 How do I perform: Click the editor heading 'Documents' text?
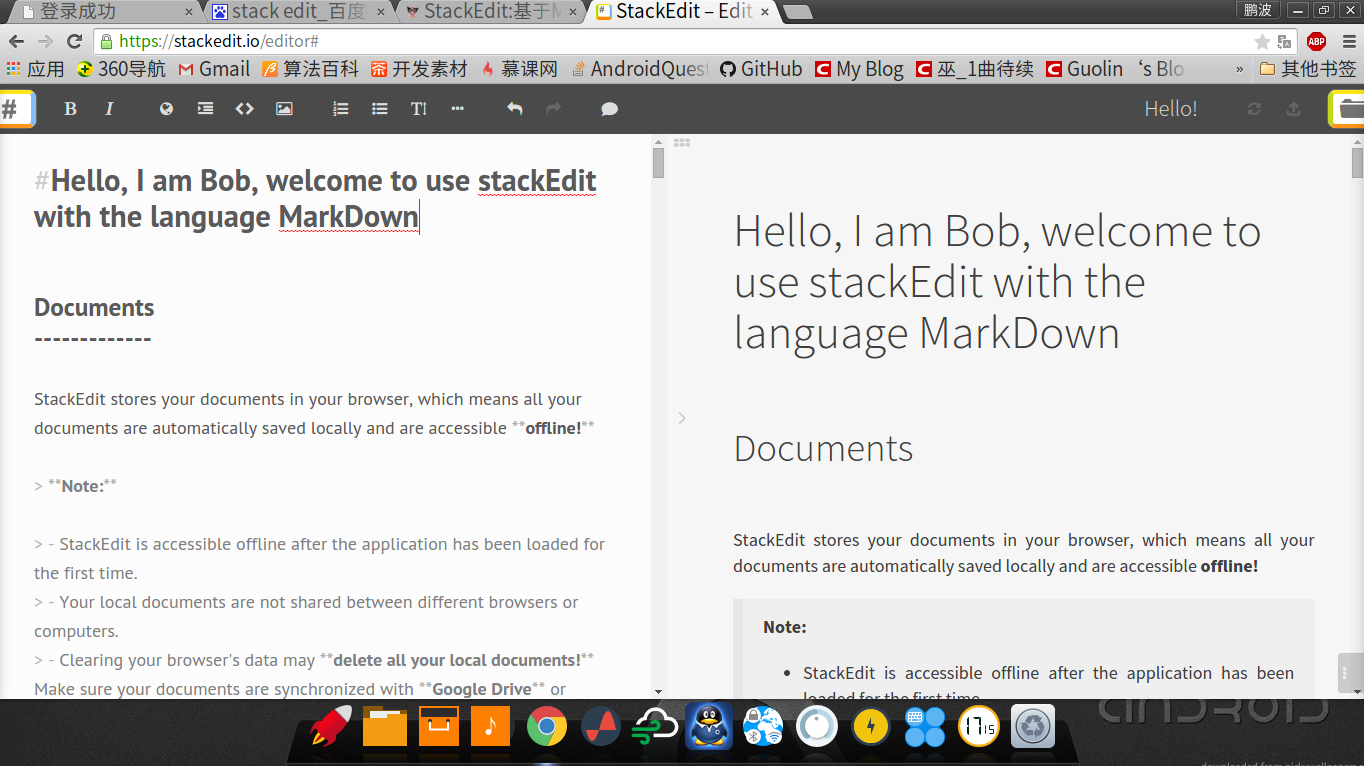94,308
